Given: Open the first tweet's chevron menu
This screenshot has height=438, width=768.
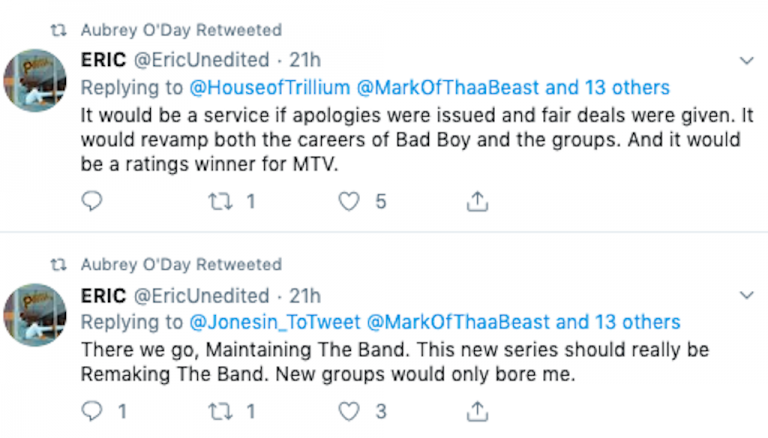Looking at the screenshot, I should click(746, 61).
